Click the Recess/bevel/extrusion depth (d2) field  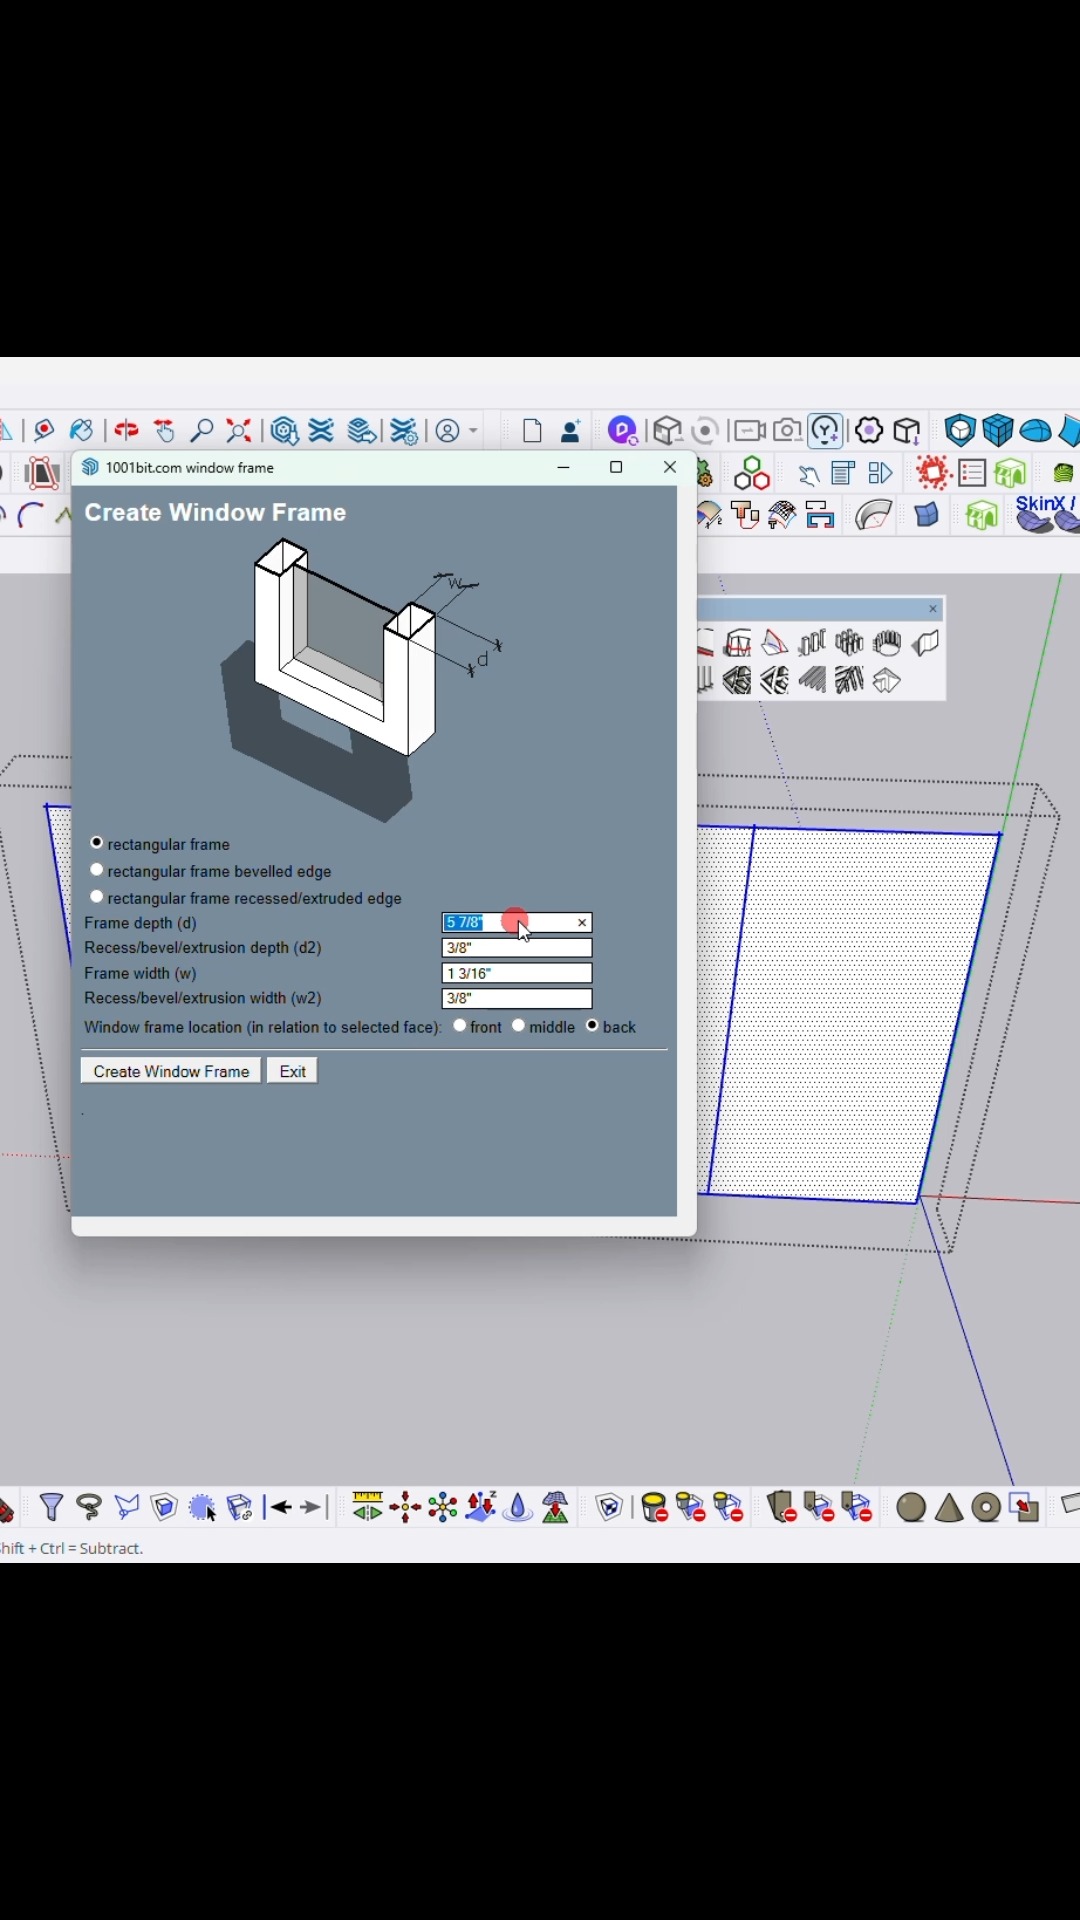click(x=517, y=948)
